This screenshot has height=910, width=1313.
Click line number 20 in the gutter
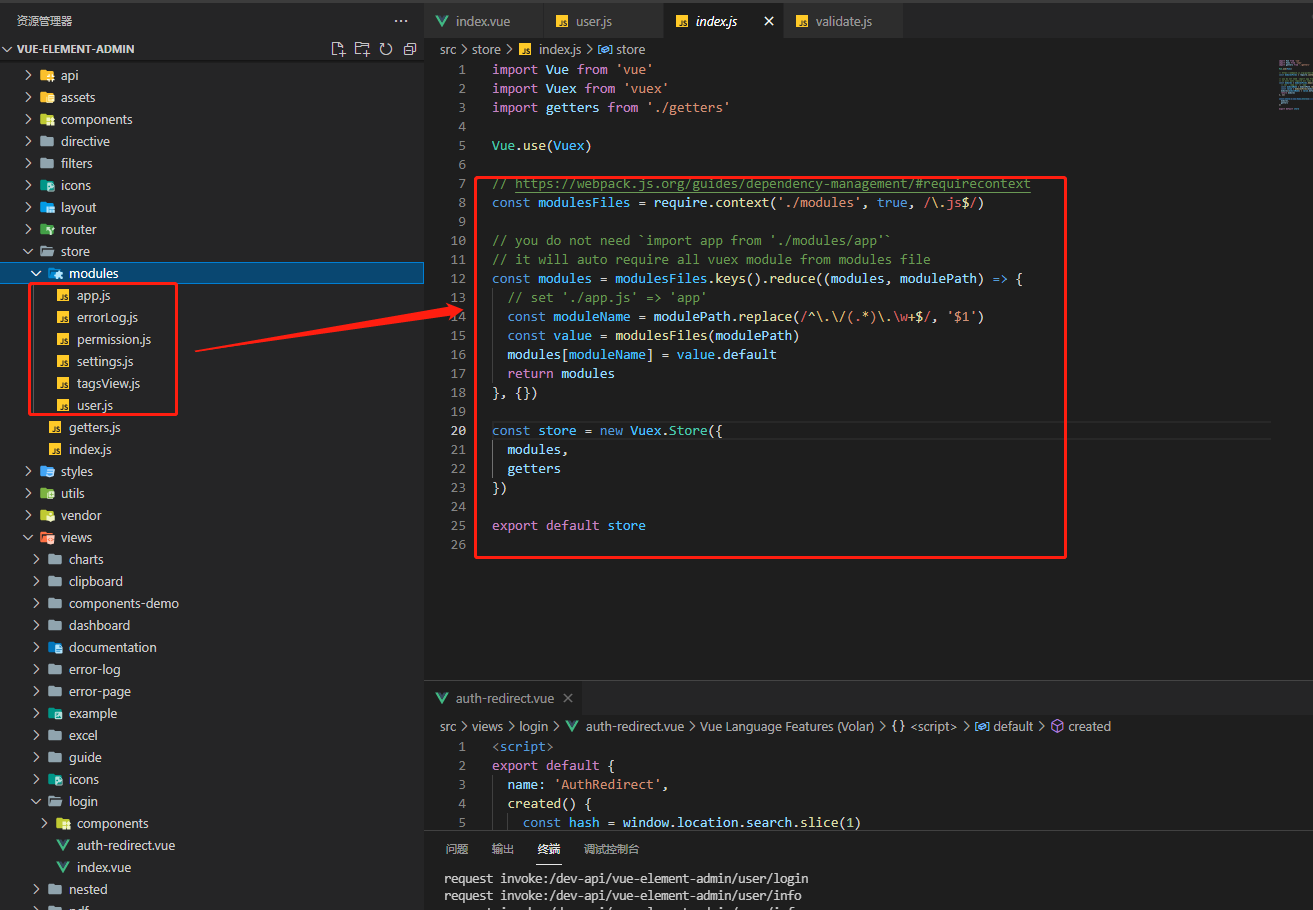click(458, 430)
